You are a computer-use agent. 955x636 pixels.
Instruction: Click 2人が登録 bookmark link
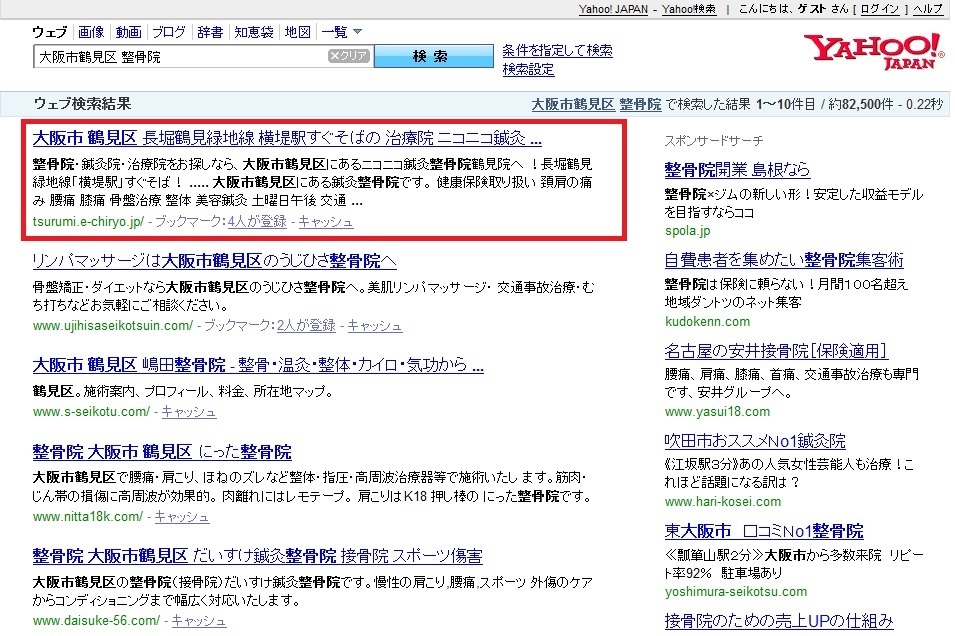[x=306, y=325]
